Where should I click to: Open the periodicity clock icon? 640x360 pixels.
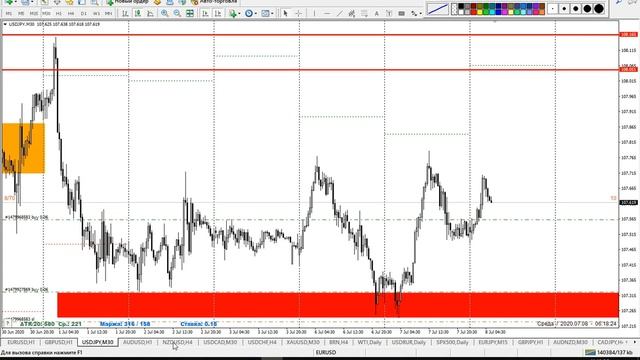point(249,13)
